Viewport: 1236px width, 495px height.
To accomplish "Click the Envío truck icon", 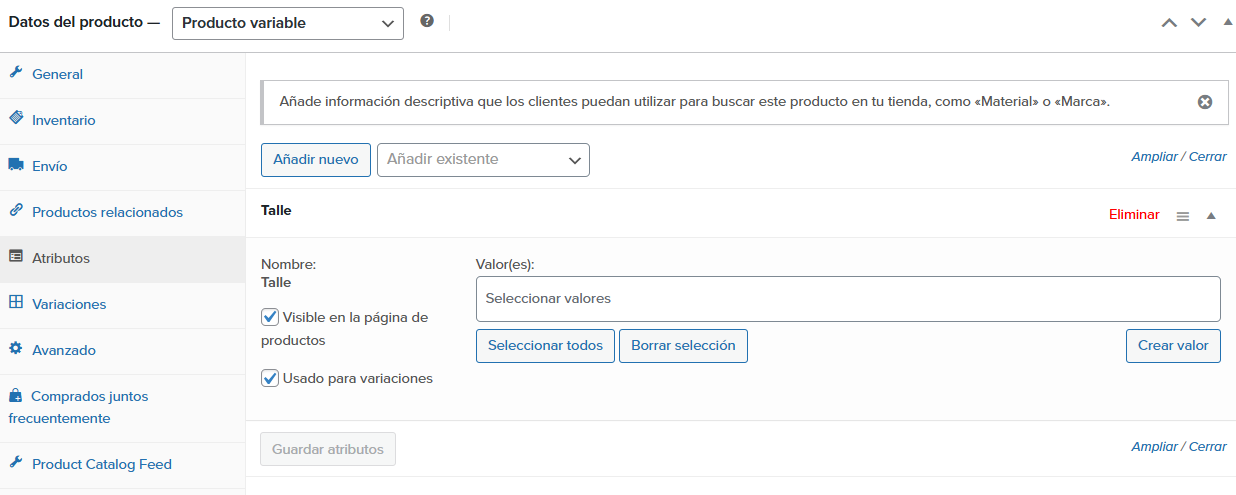I will coord(16,165).
